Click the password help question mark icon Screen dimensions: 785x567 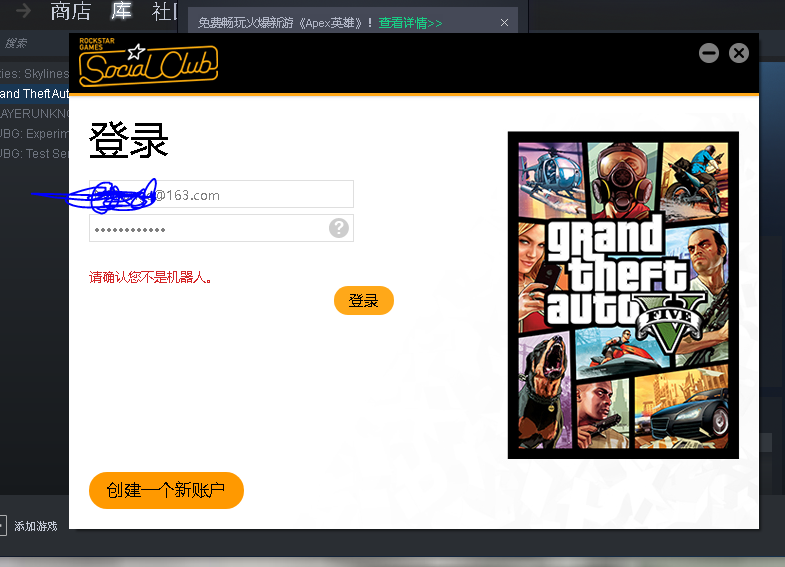pyautogui.click(x=339, y=228)
